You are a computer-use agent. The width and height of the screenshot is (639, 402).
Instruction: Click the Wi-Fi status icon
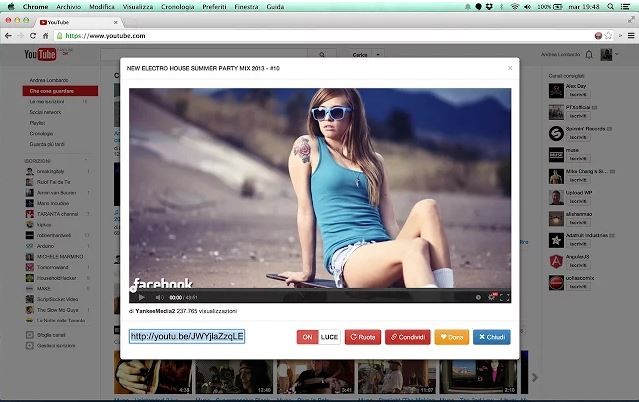[515, 7]
